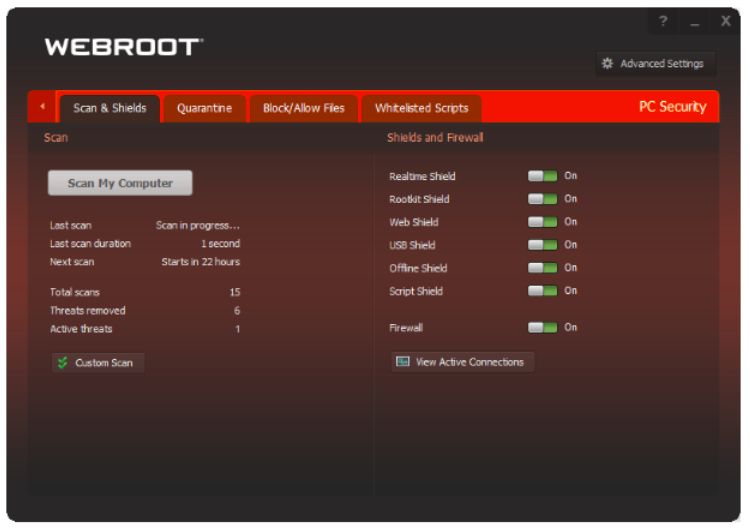This screenshot has width=750, height=530.
Task: Click the Scan My Computer button
Action: [120, 183]
